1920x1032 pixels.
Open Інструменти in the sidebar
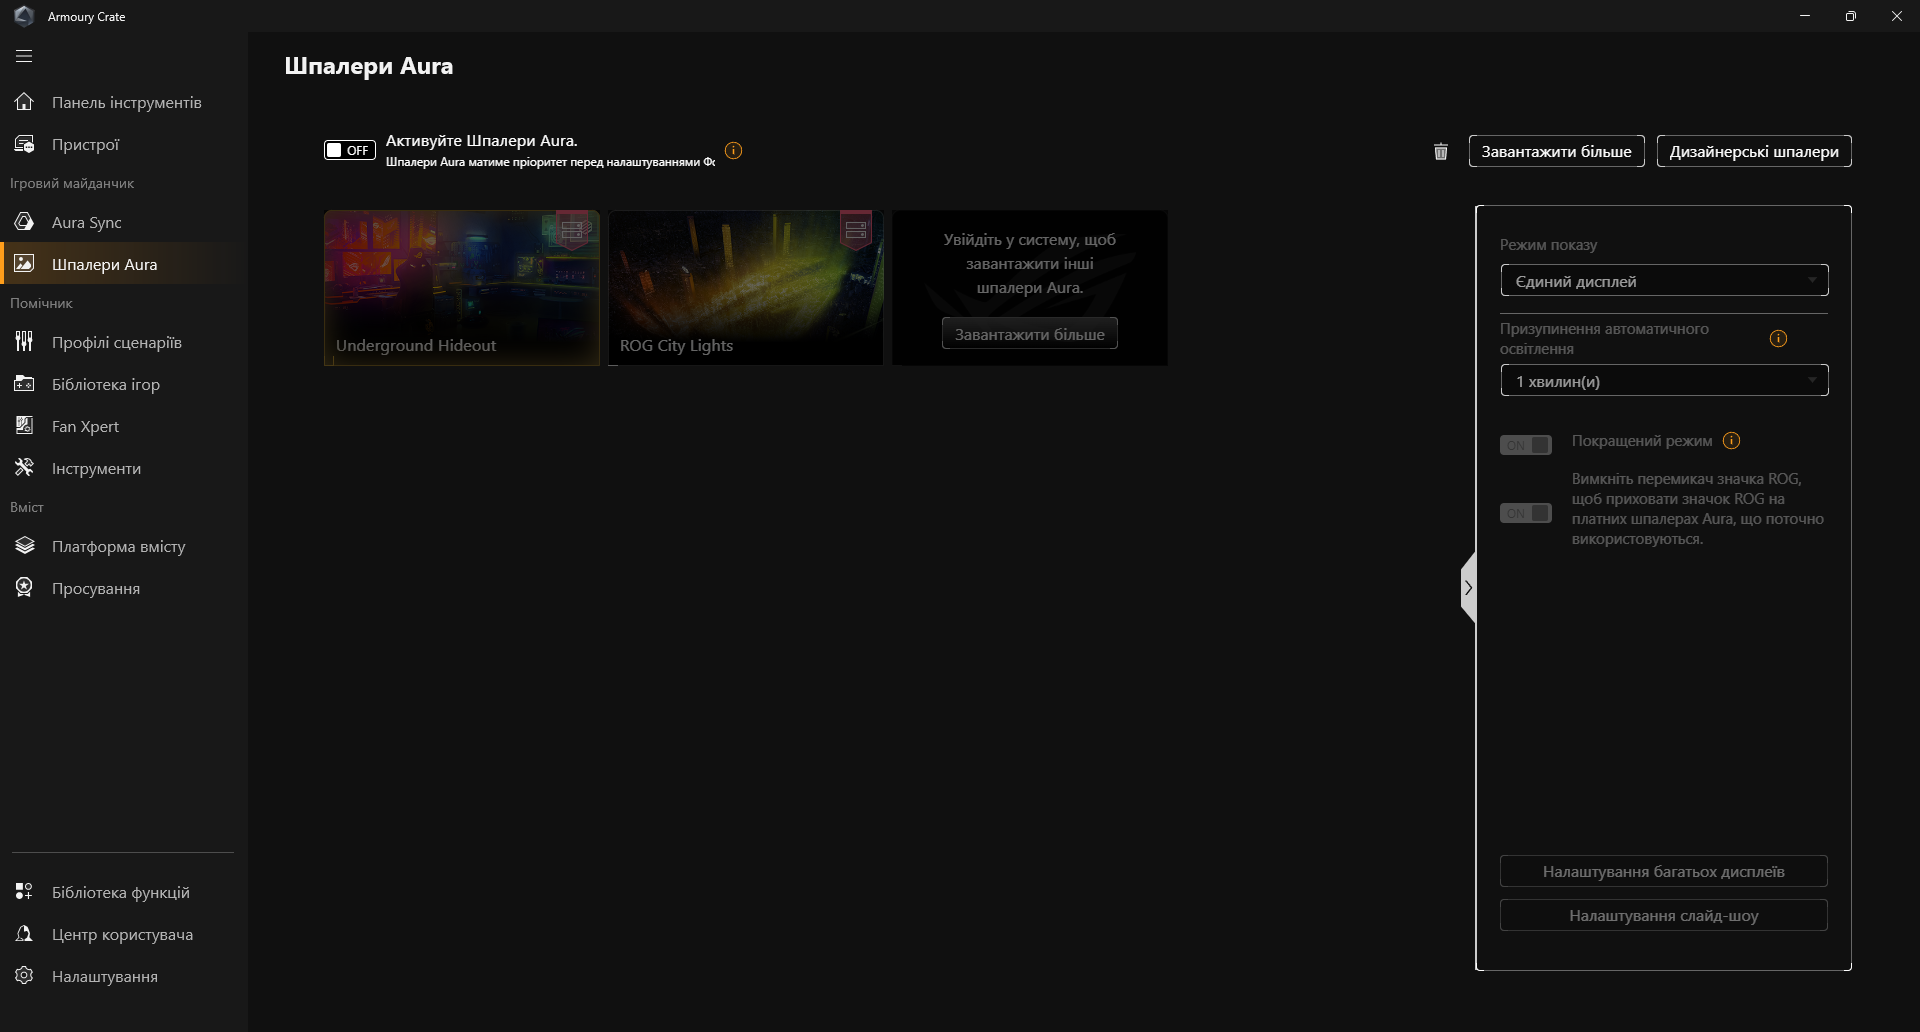click(x=124, y=468)
